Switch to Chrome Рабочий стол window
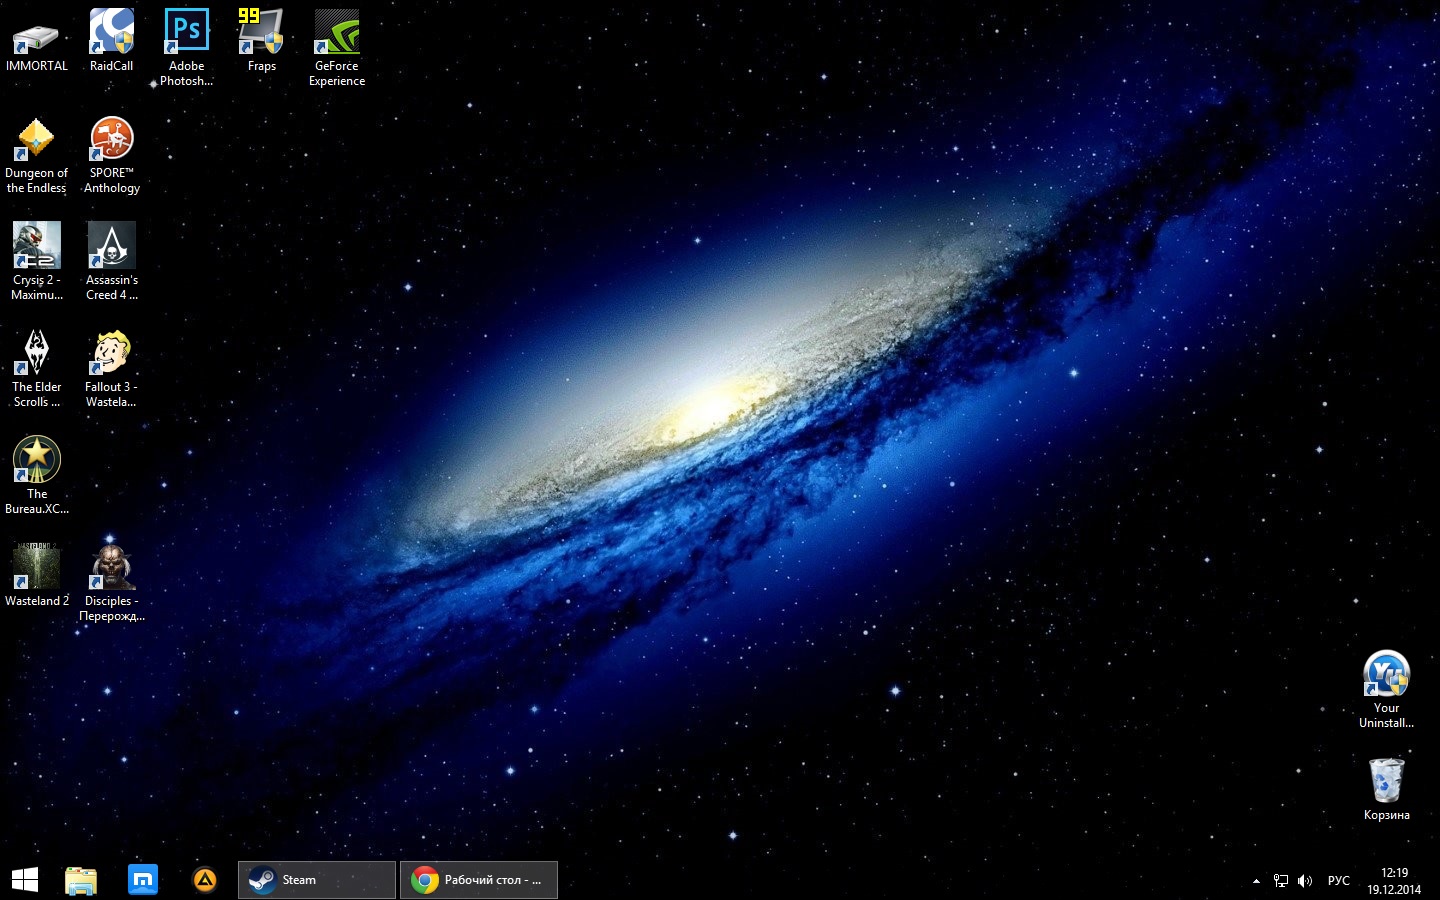This screenshot has width=1440, height=900. [479, 880]
